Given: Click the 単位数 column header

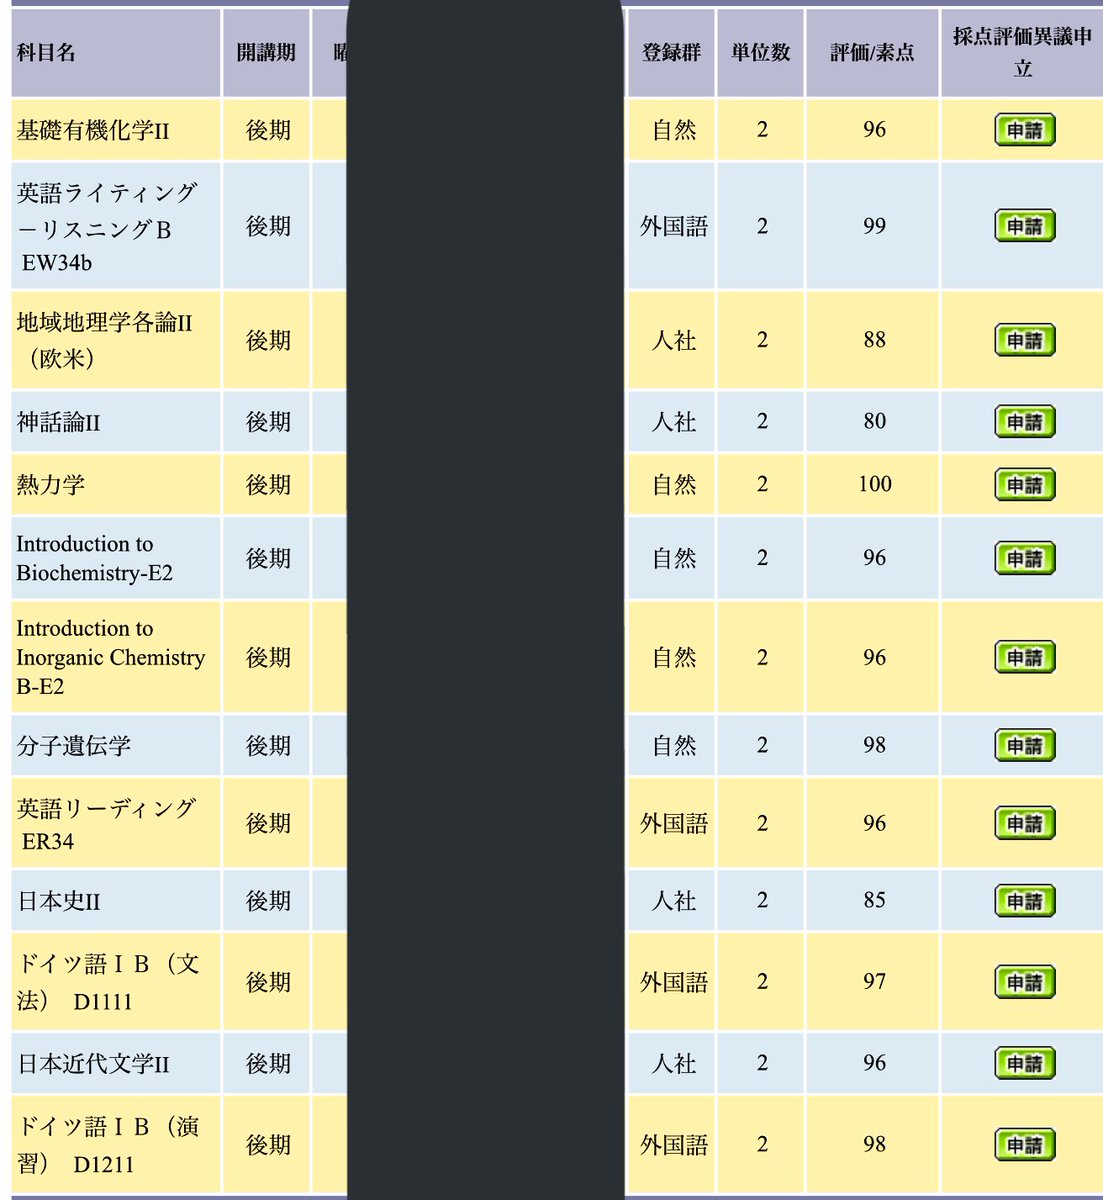Looking at the screenshot, I should 760,53.
